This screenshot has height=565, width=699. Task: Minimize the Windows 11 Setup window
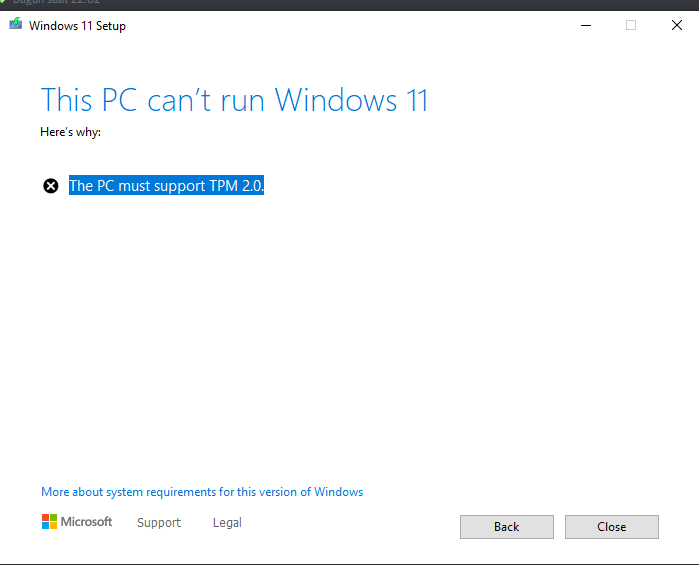click(586, 25)
